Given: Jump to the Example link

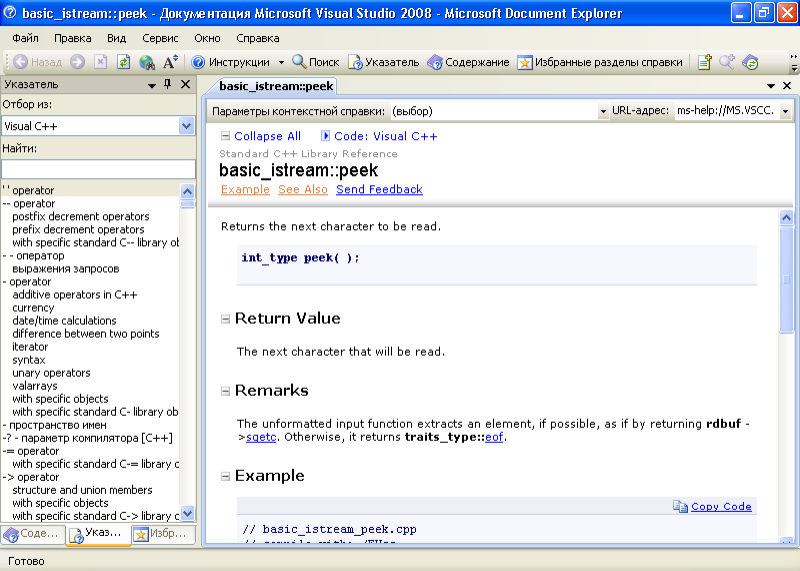Looking at the screenshot, I should [x=245, y=189].
